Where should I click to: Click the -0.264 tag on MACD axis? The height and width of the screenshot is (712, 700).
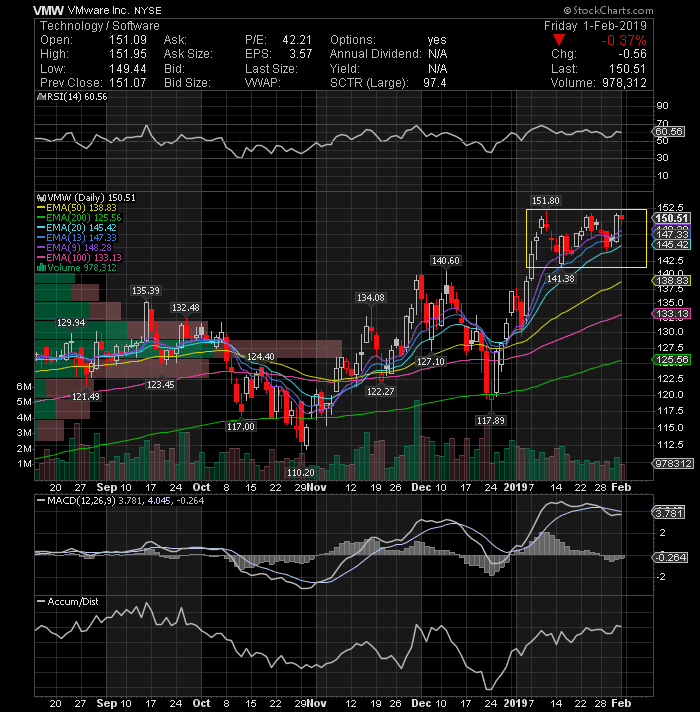point(670,558)
